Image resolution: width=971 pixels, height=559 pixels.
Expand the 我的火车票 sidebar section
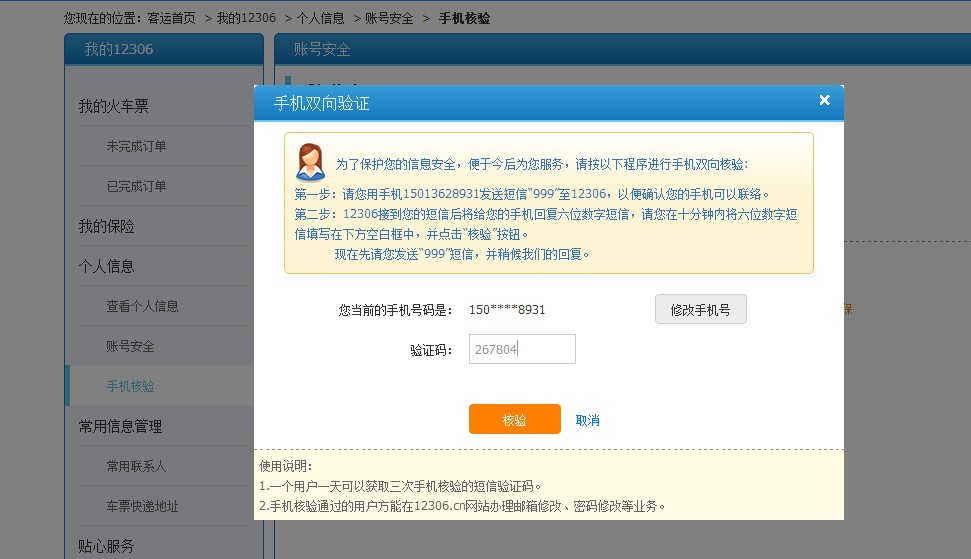(114, 106)
